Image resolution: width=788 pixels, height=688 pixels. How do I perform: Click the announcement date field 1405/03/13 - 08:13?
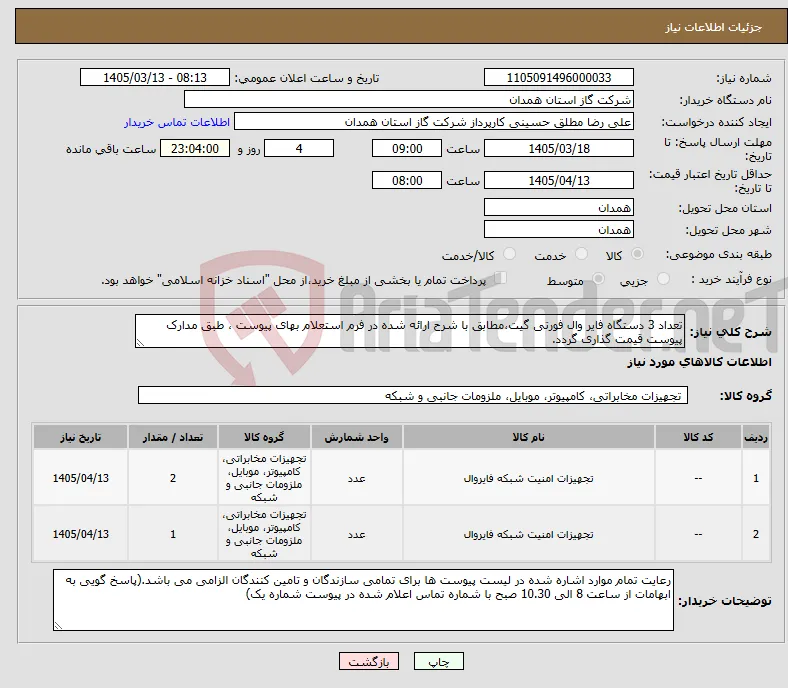155,77
